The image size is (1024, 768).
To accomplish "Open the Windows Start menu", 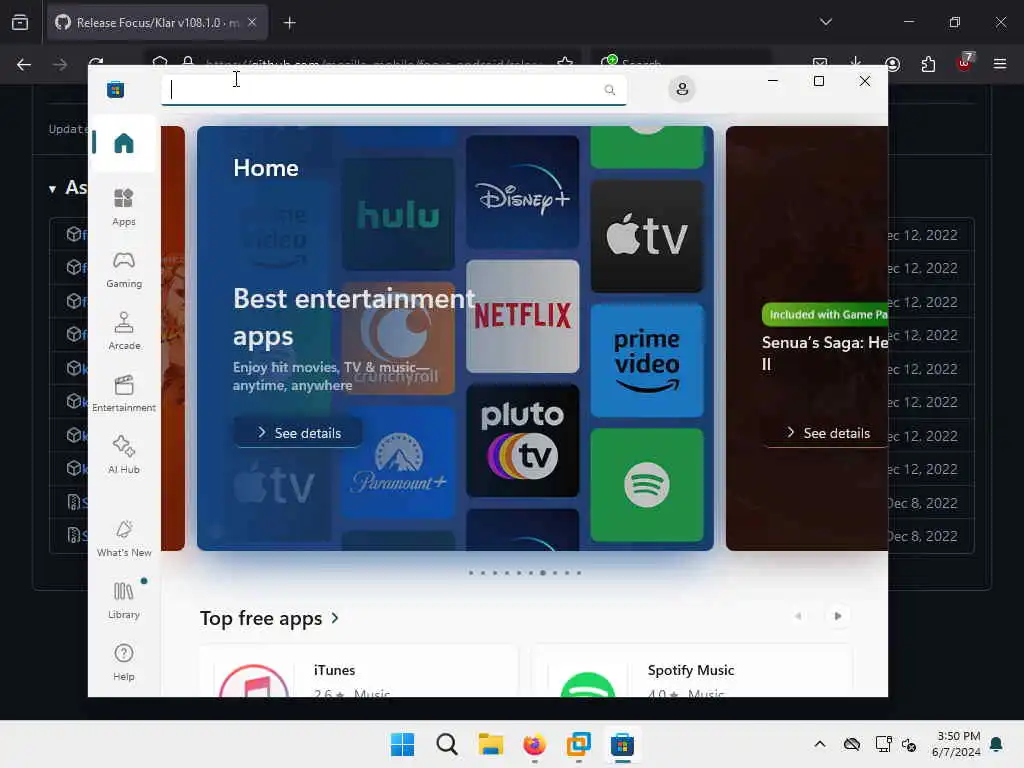I will point(402,744).
